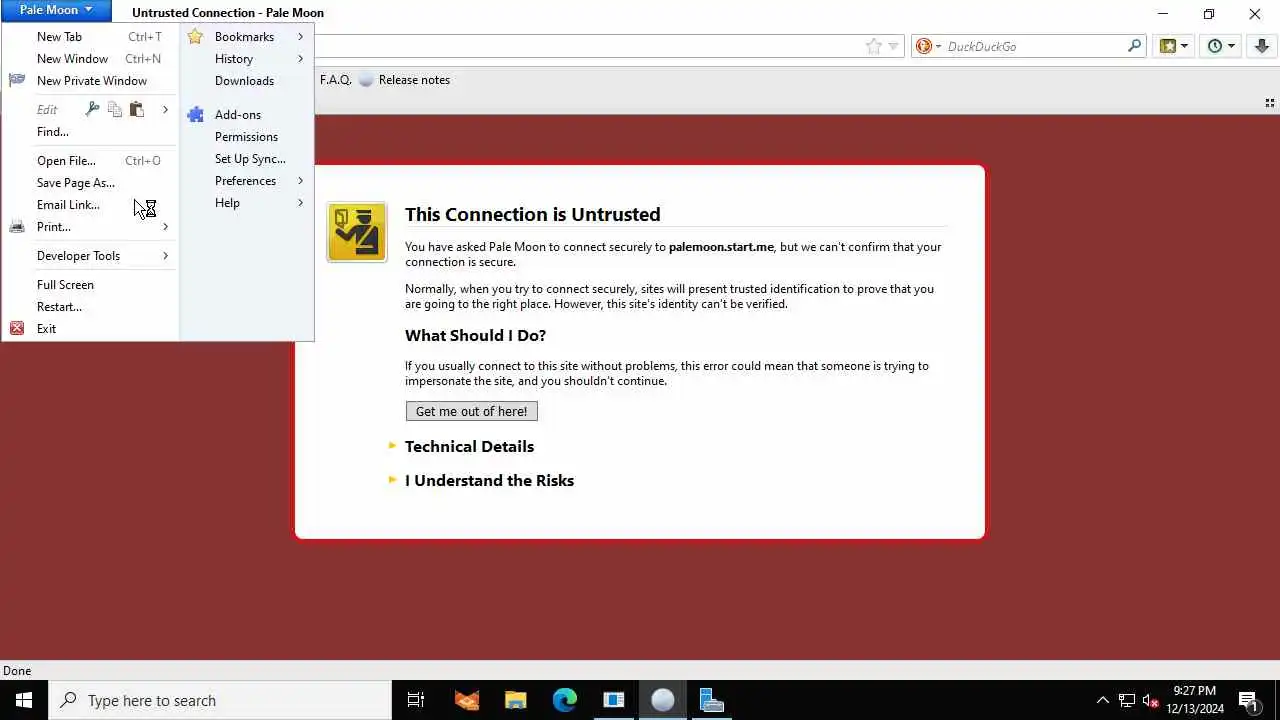Show hidden tray icons chevron
1280x720 pixels.
coord(1103,700)
